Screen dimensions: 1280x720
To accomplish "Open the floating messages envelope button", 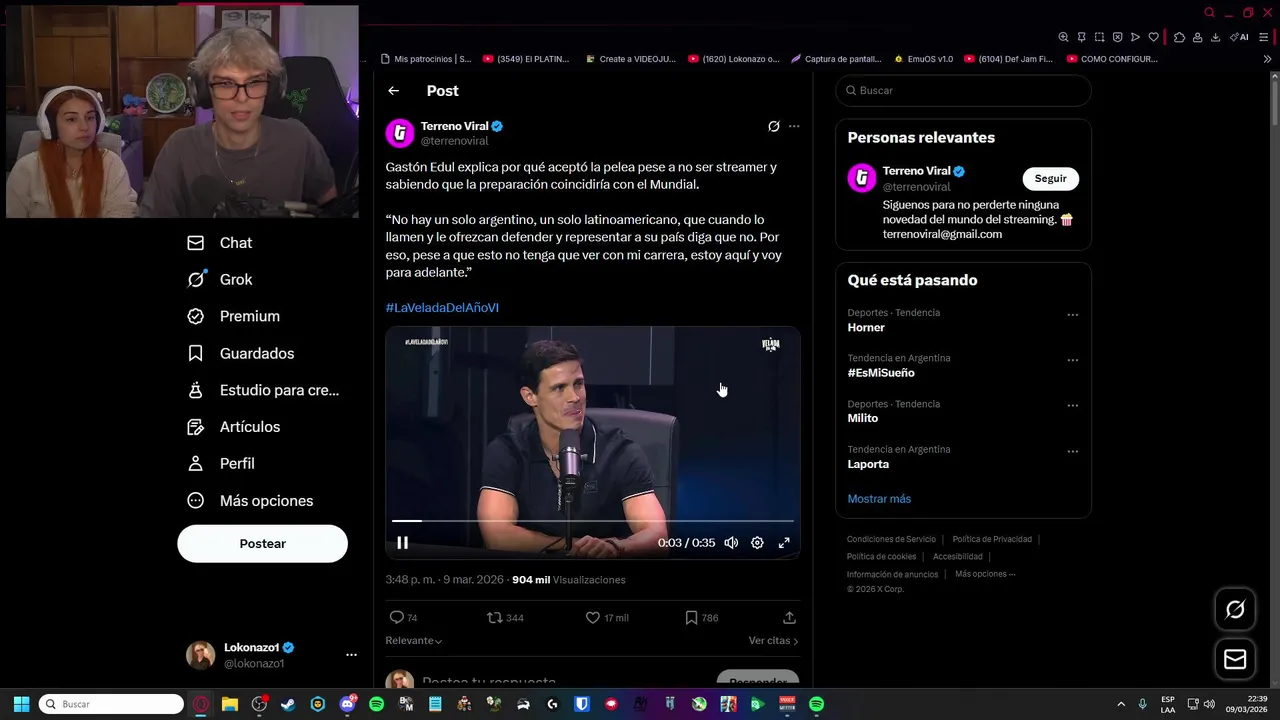I will [1235, 660].
